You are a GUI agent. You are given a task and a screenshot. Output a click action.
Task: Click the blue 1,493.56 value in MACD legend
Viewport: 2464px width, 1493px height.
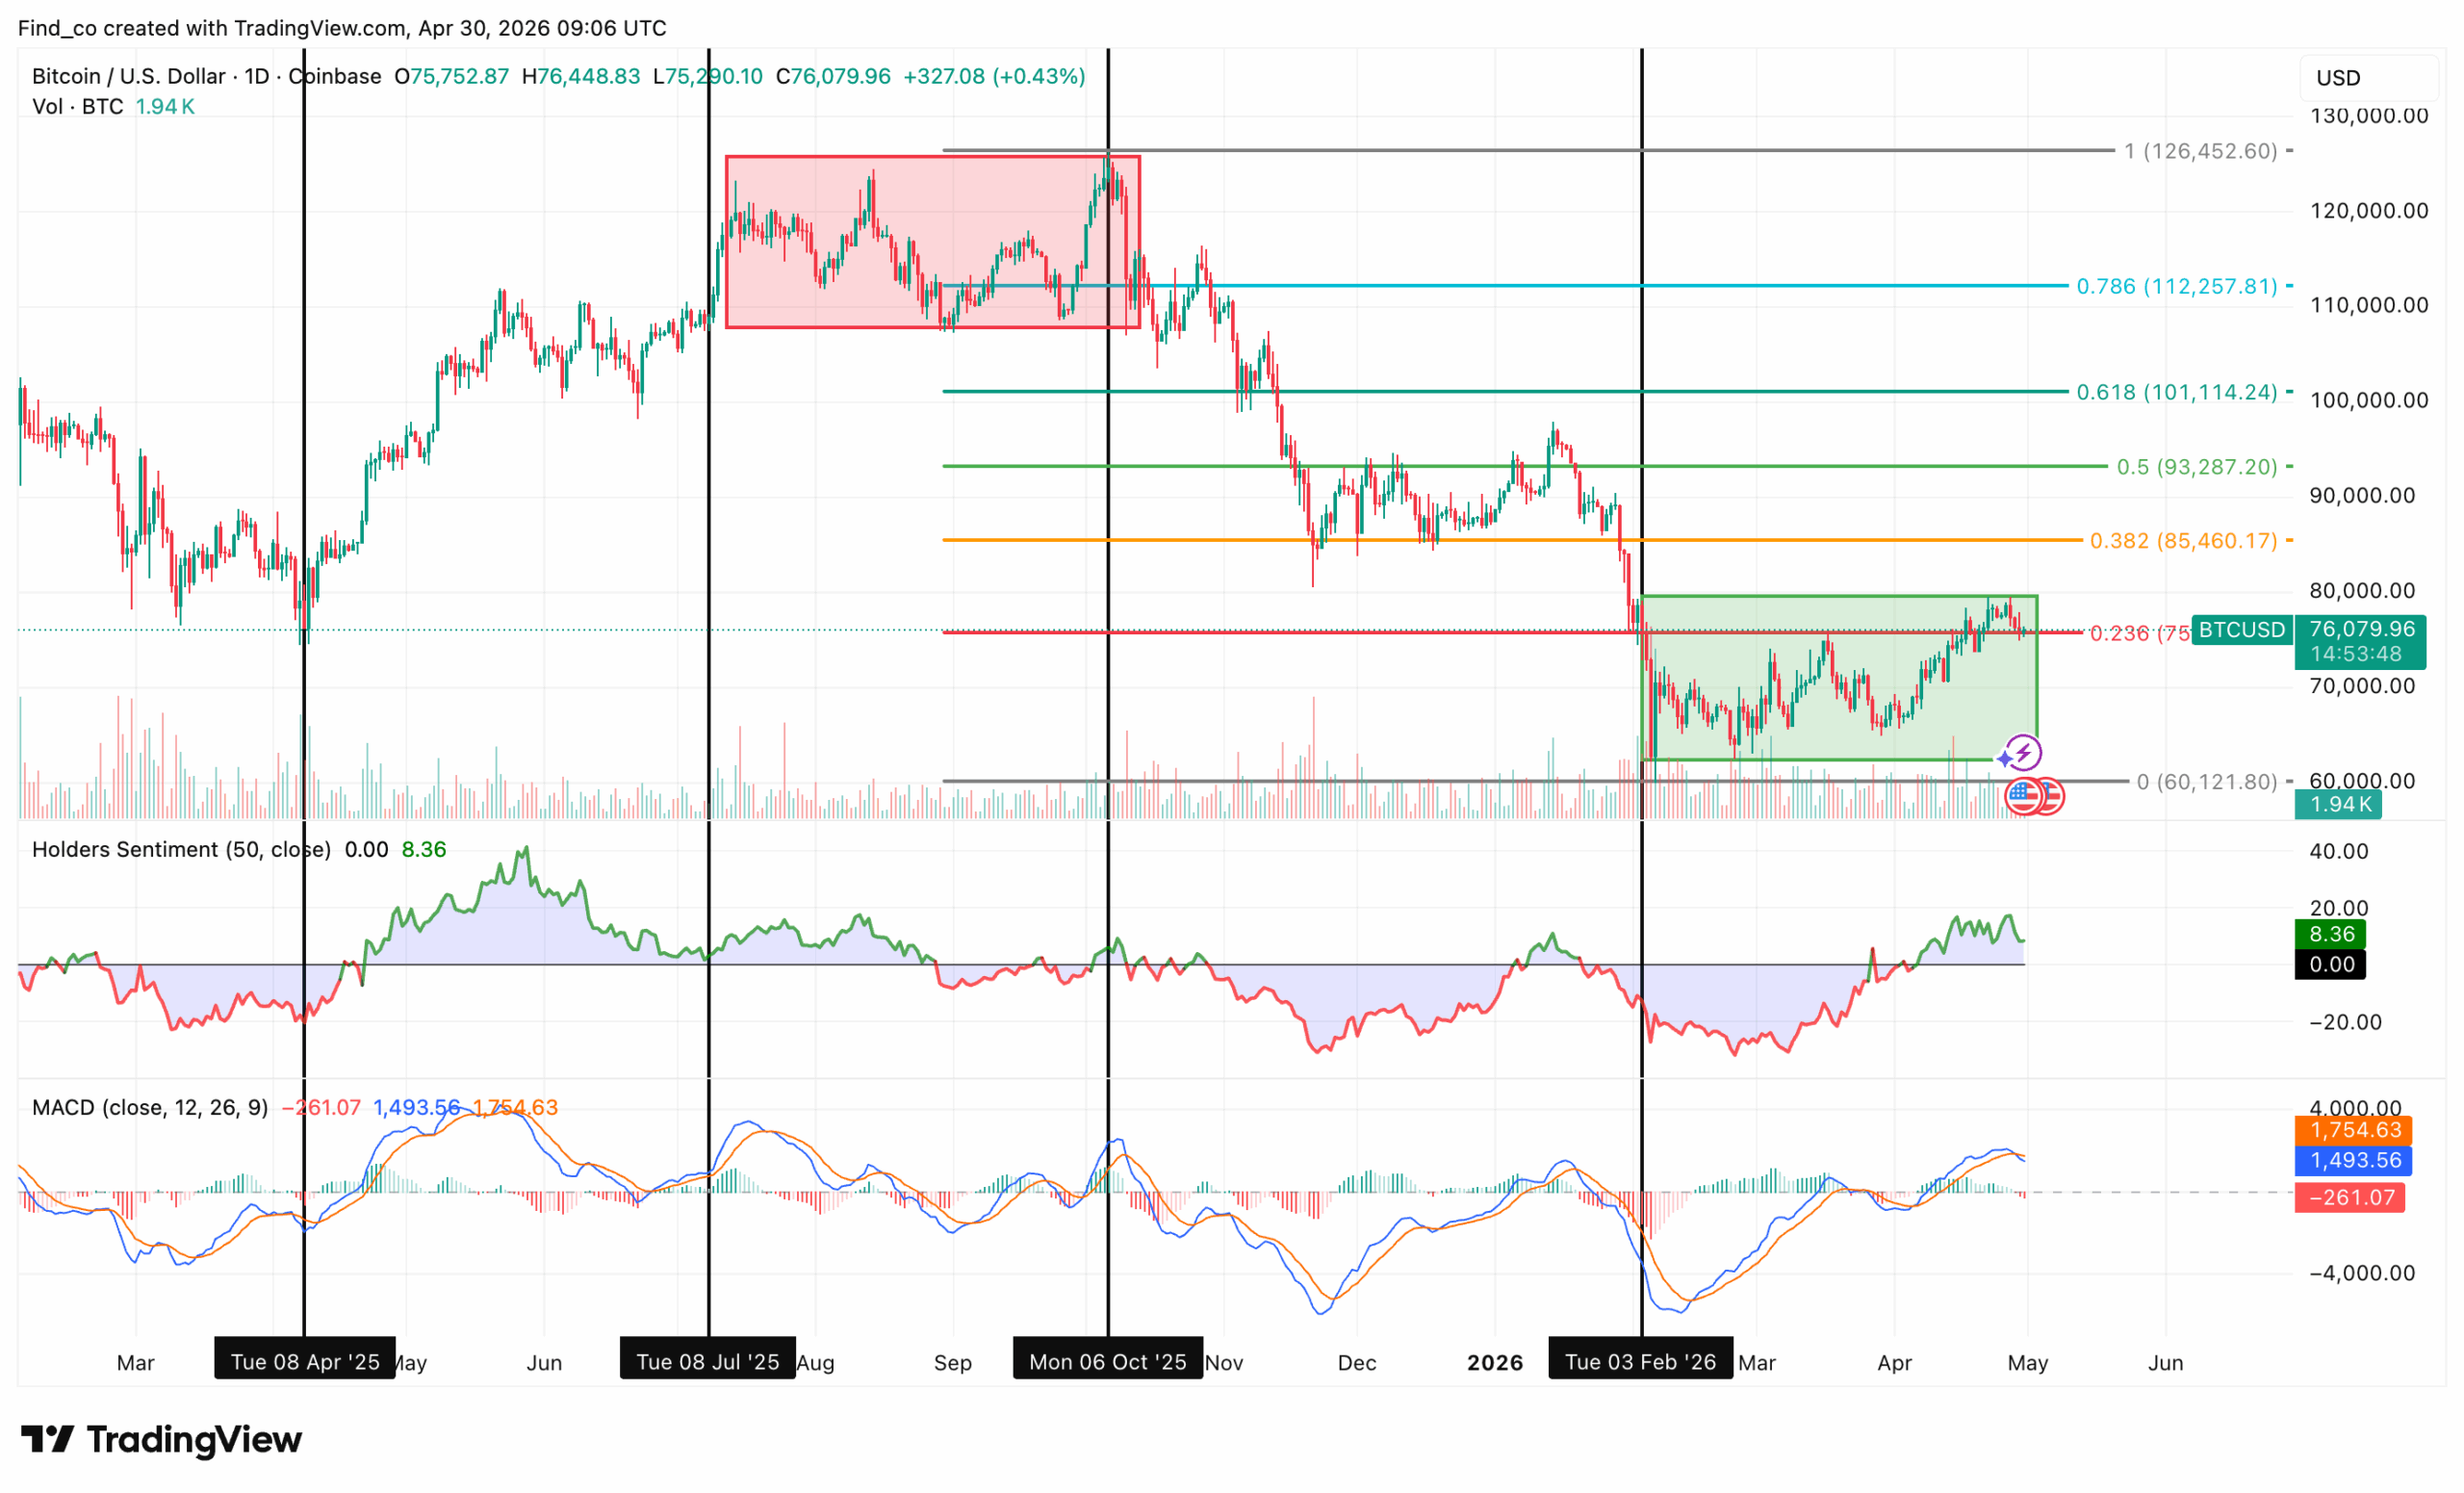point(416,1107)
